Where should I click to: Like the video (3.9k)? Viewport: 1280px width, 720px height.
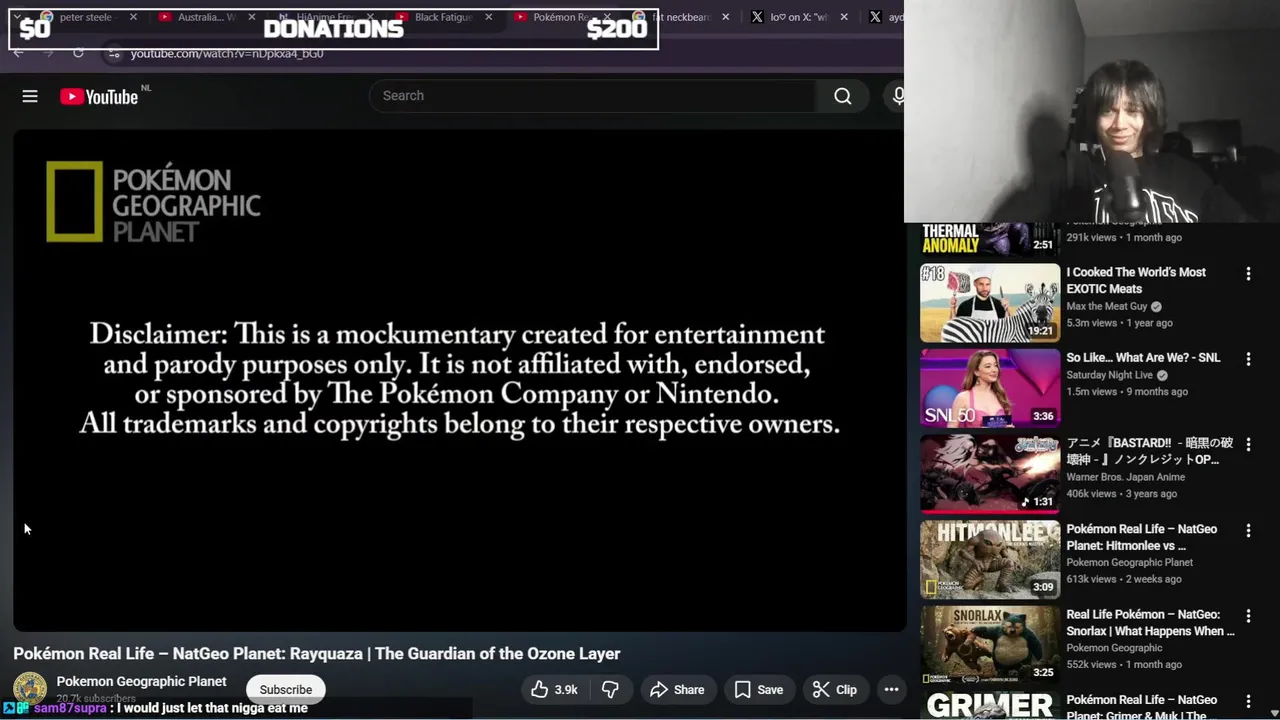pos(555,689)
